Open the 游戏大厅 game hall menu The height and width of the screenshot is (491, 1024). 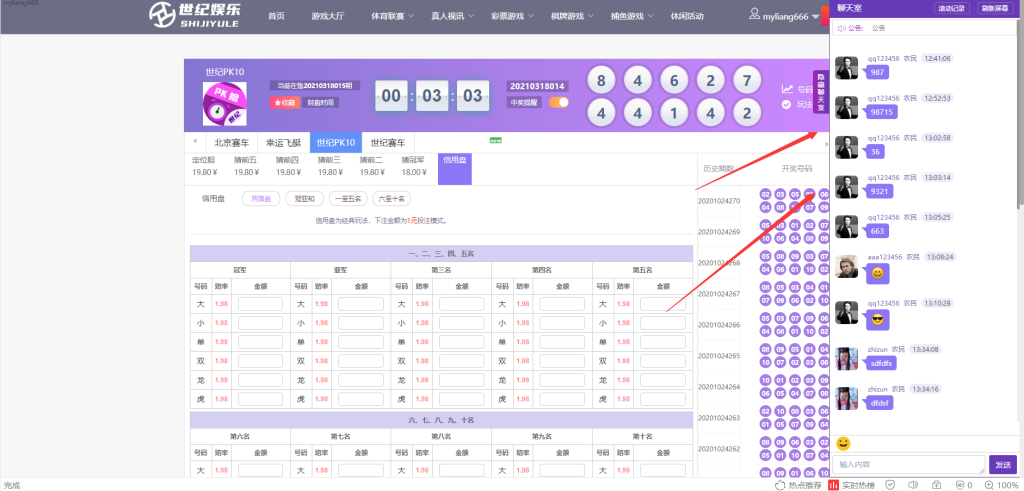point(326,16)
